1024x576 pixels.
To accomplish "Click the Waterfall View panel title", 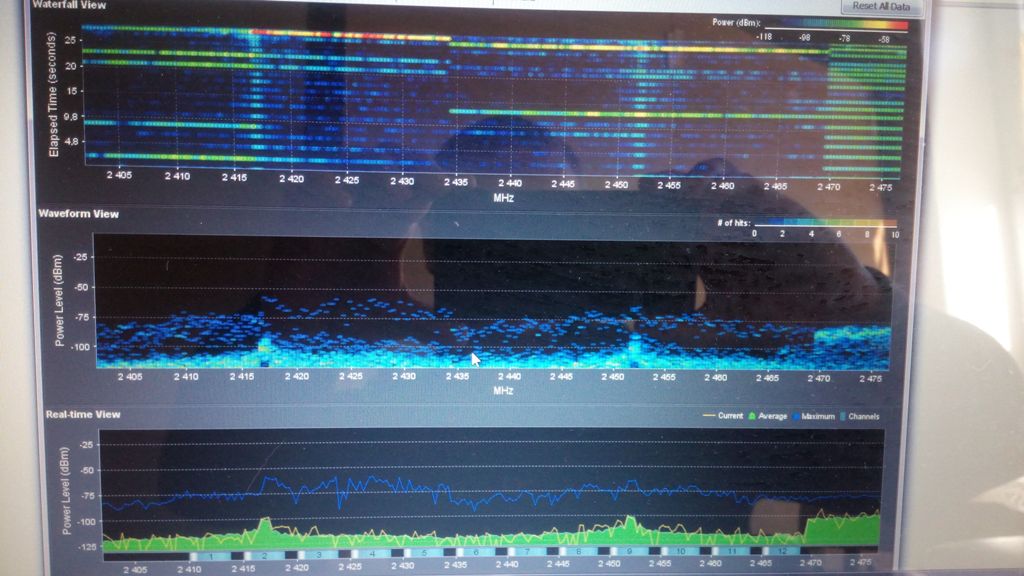I will click(69, 5).
